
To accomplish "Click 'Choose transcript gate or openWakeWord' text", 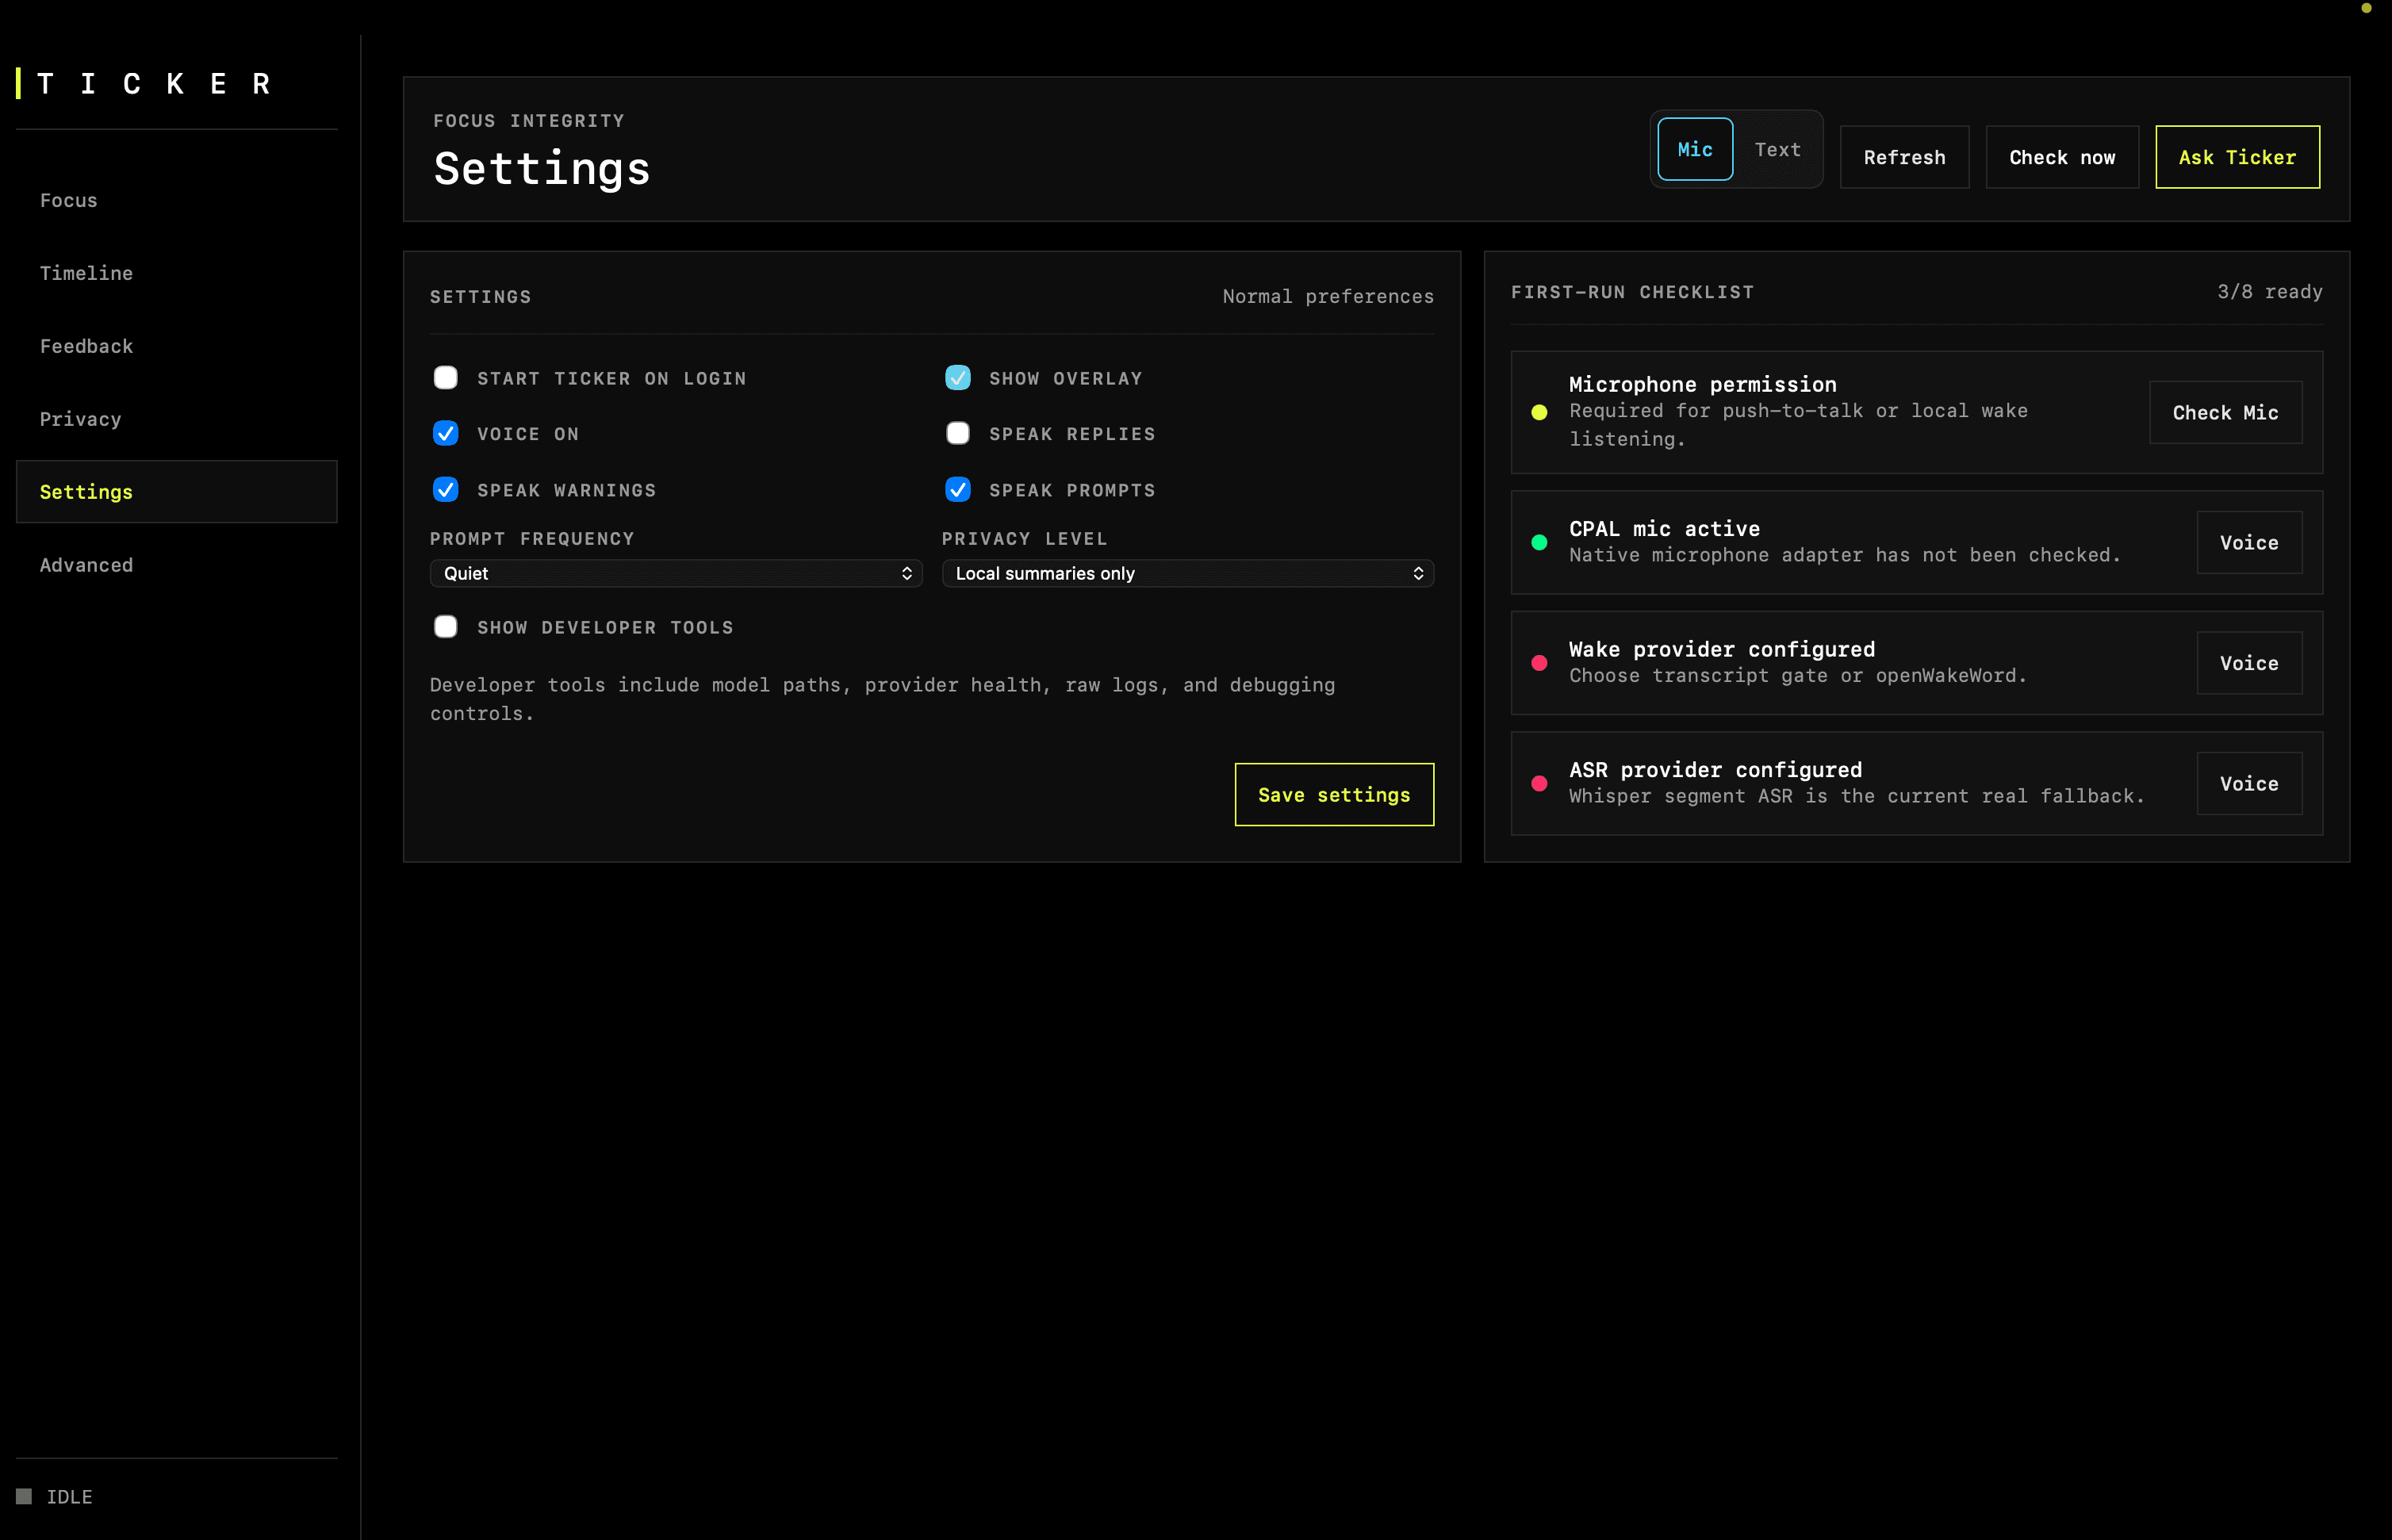I will click(x=1797, y=676).
